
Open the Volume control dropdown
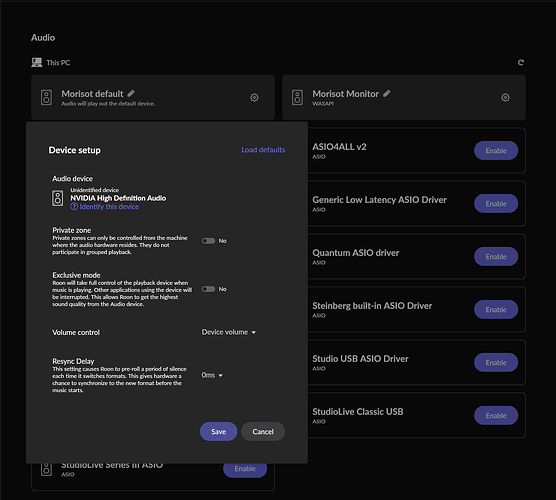pos(229,332)
